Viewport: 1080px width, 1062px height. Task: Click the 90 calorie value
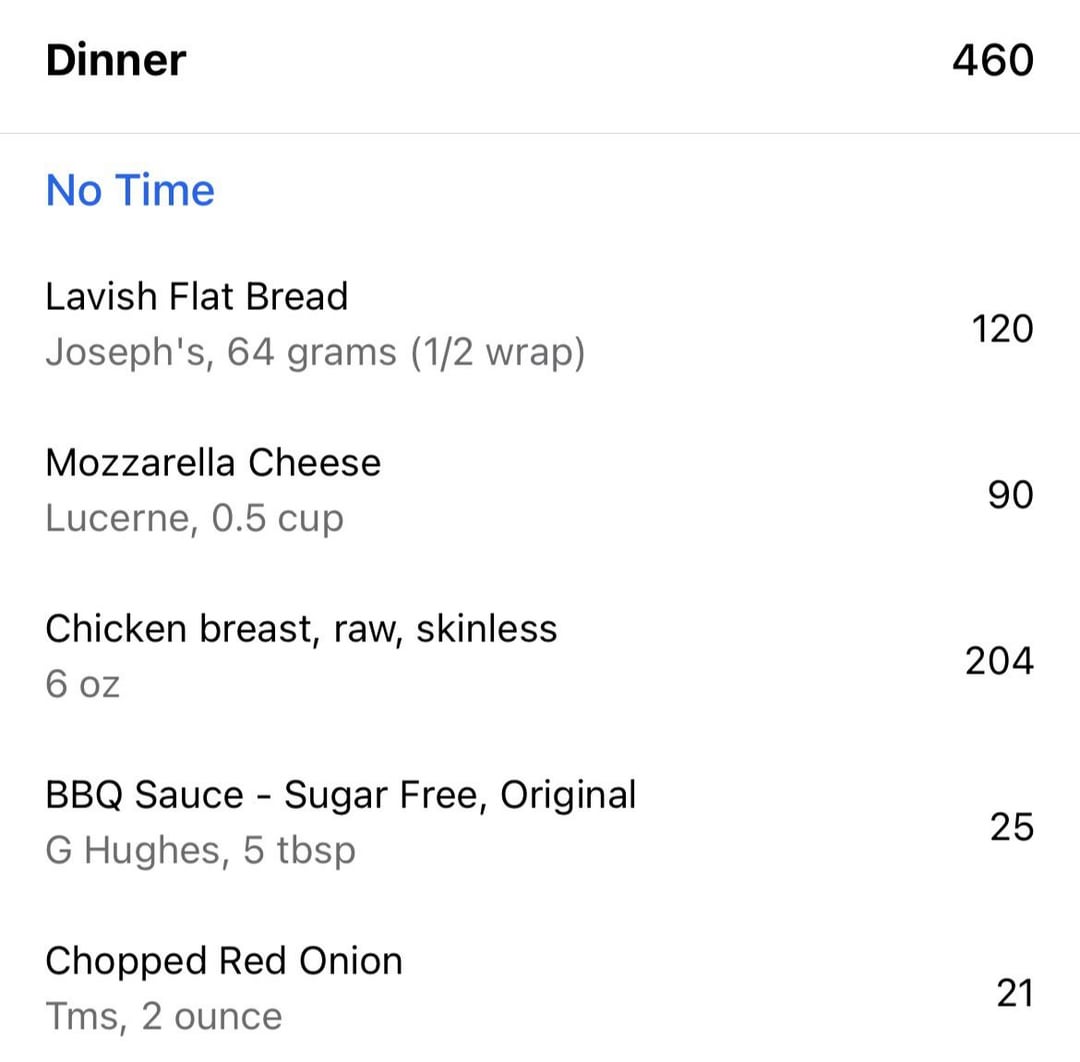click(x=1010, y=494)
